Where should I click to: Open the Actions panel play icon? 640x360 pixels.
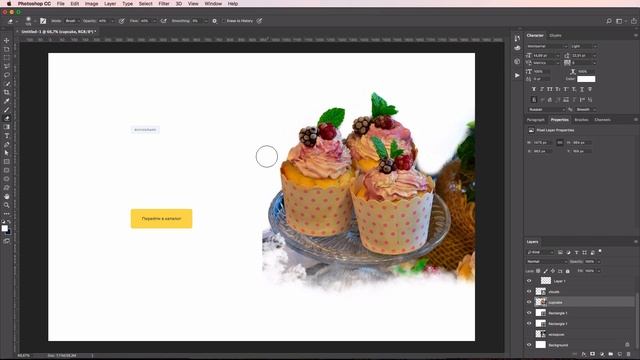[x=517, y=76]
